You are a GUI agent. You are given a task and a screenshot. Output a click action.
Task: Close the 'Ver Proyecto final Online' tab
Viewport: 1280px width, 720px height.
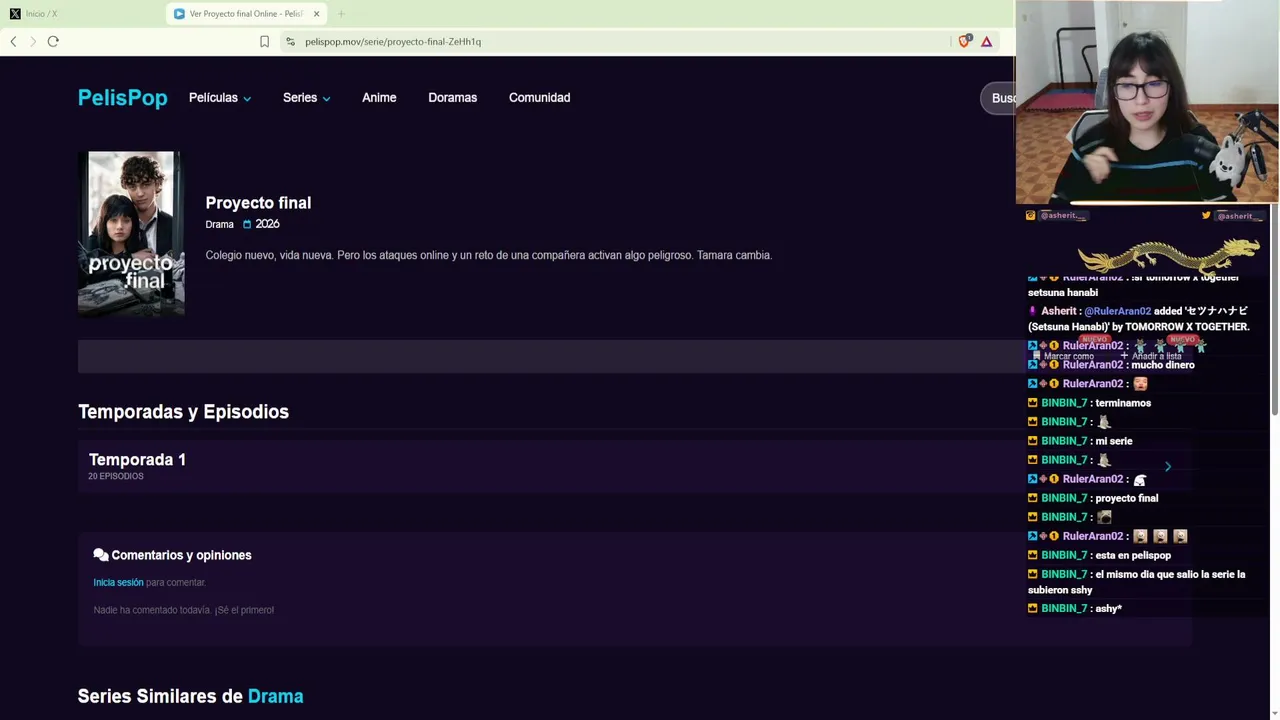pyautogui.click(x=316, y=14)
